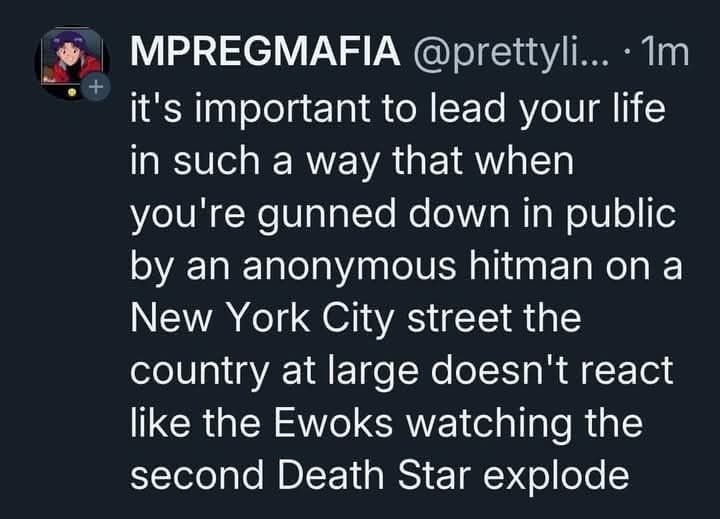This screenshot has height=519, width=720.
Task: Click the word "watching" in the tweet
Action: [x=489, y=425]
